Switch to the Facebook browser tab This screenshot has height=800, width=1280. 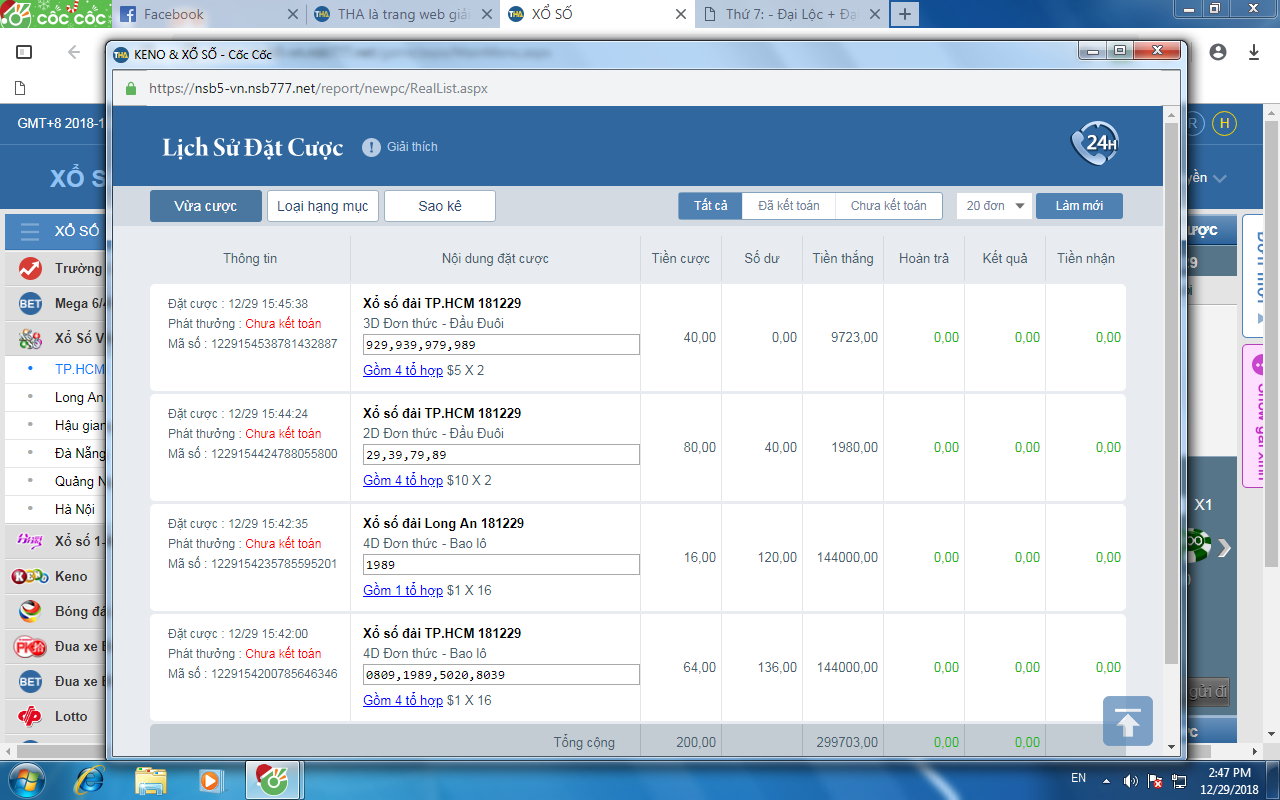click(205, 14)
